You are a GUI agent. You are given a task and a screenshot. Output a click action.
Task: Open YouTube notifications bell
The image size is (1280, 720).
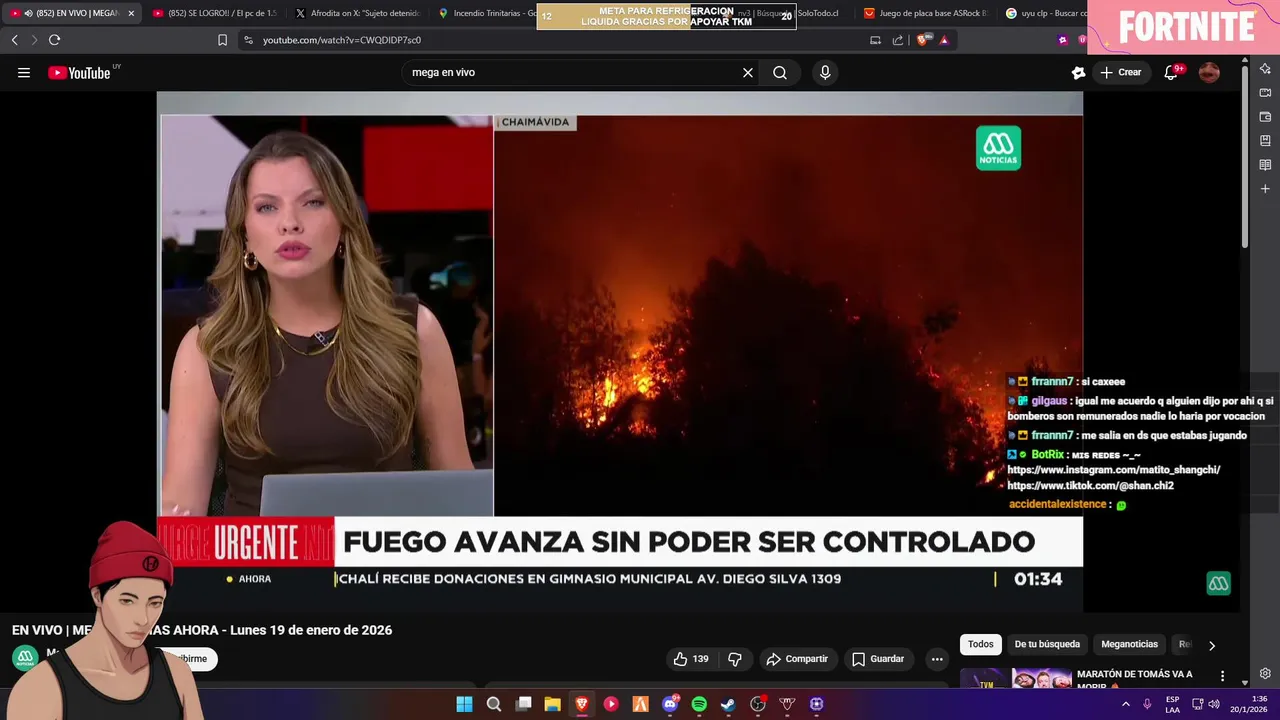point(1171,72)
